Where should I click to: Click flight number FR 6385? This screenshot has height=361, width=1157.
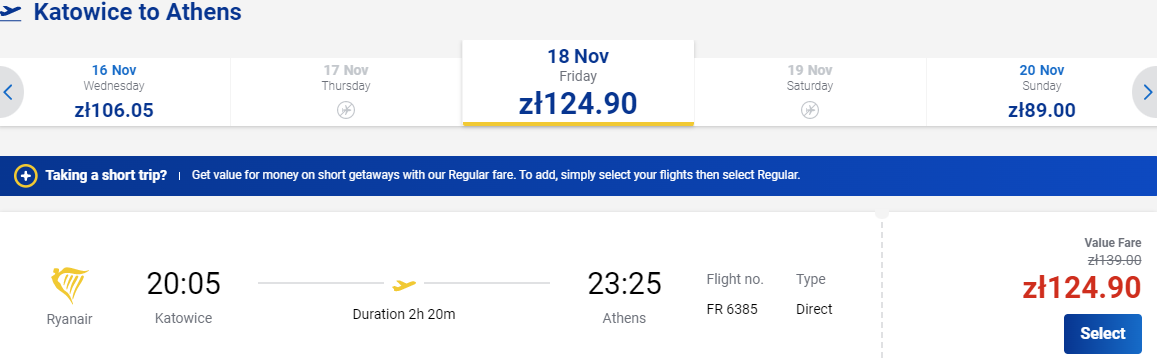click(x=732, y=309)
